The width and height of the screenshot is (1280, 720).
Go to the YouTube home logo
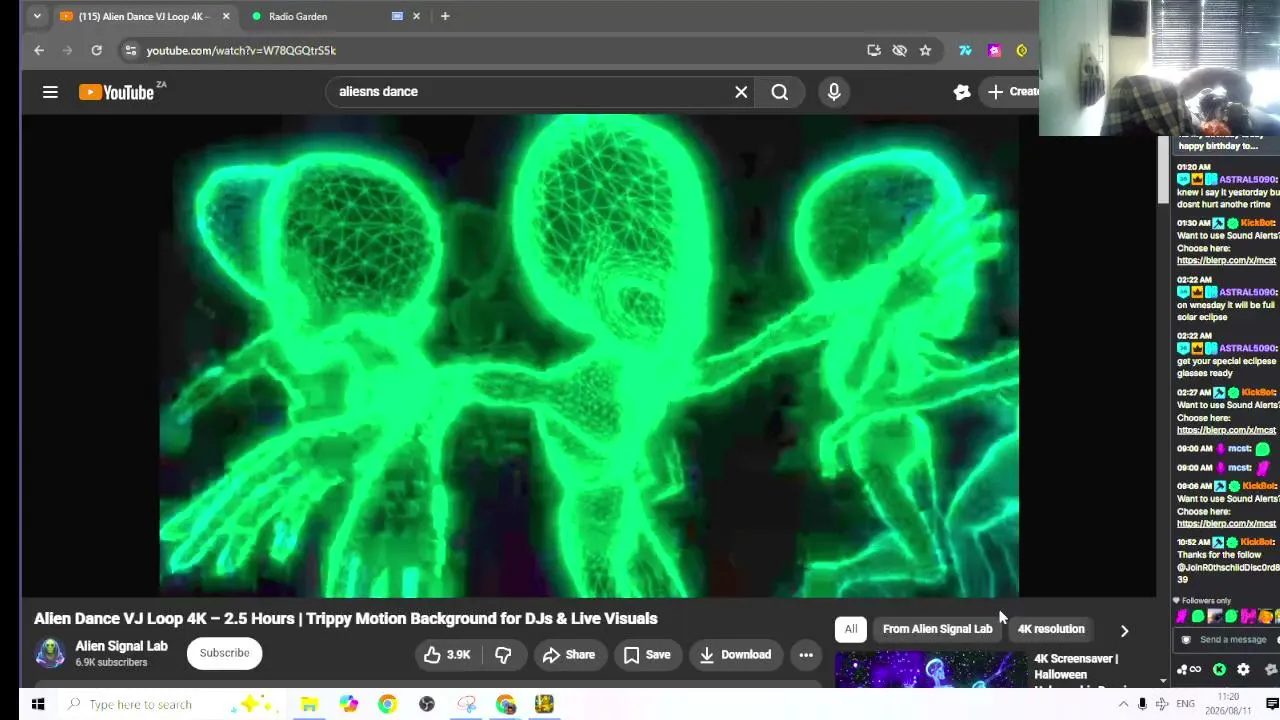pyautogui.click(x=117, y=92)
